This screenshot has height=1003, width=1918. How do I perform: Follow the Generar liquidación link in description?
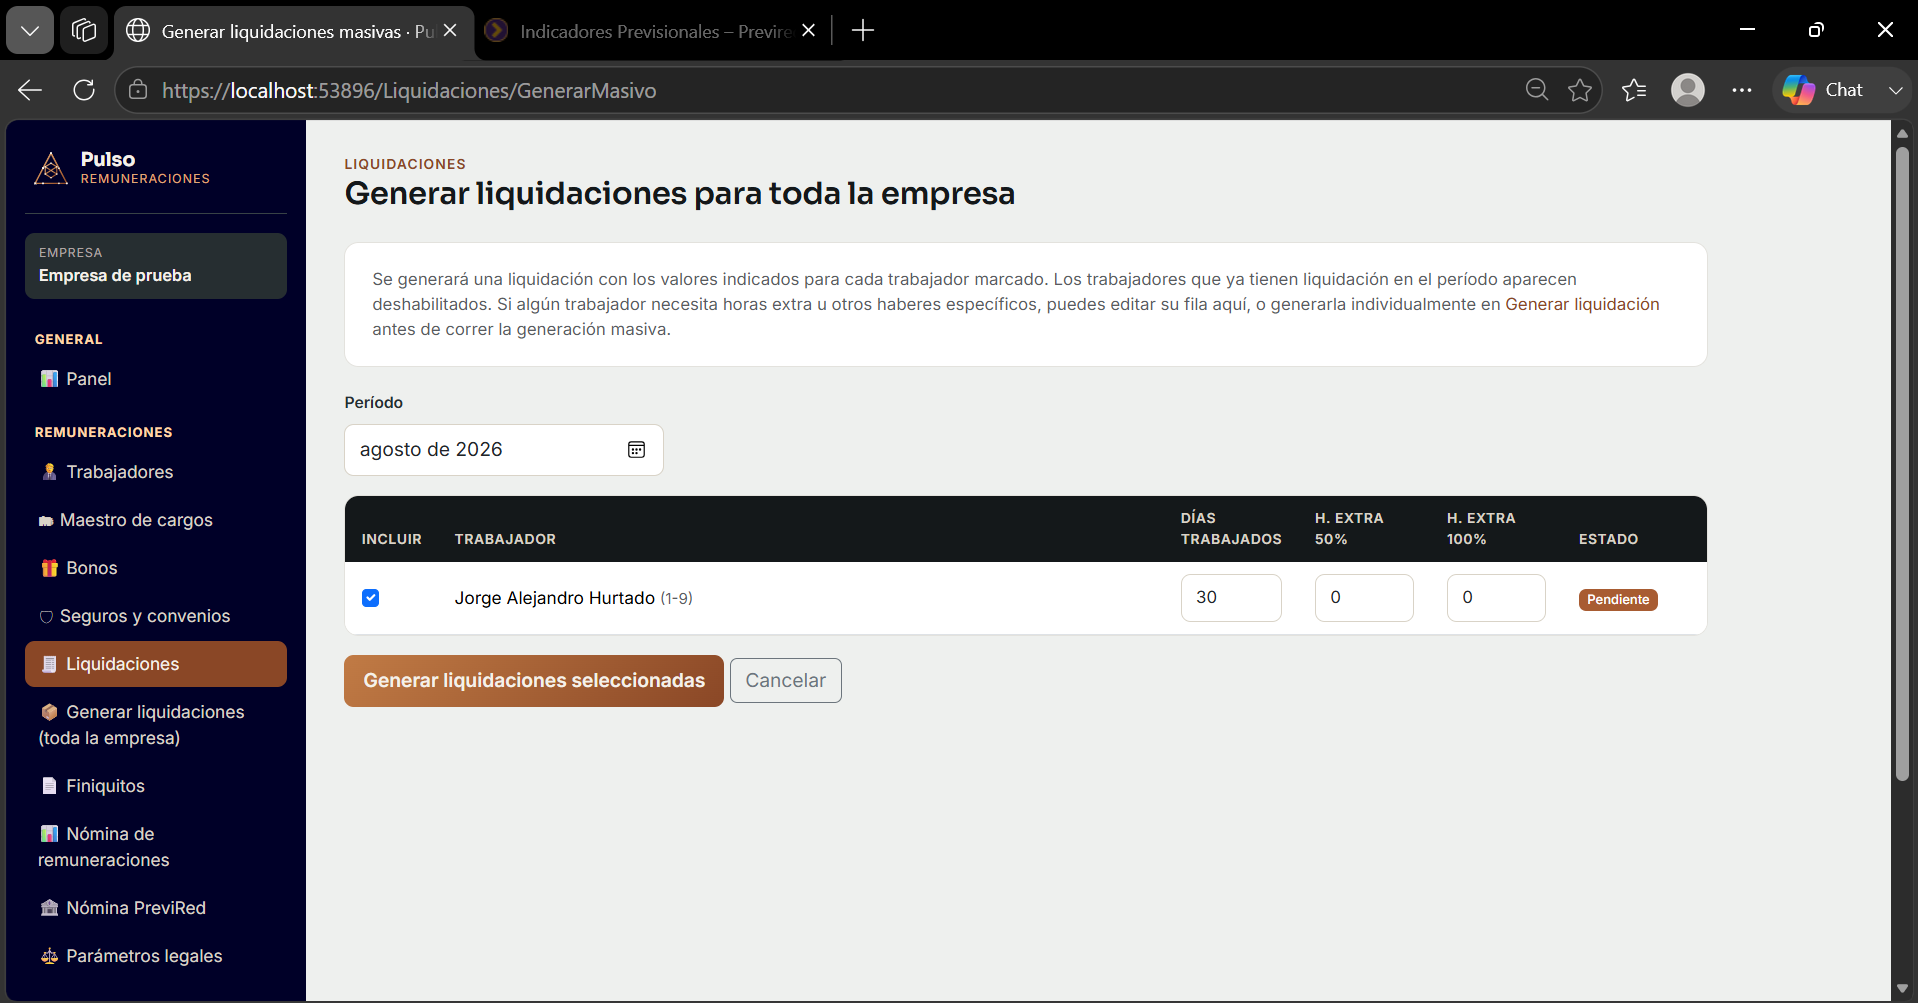1582,304
